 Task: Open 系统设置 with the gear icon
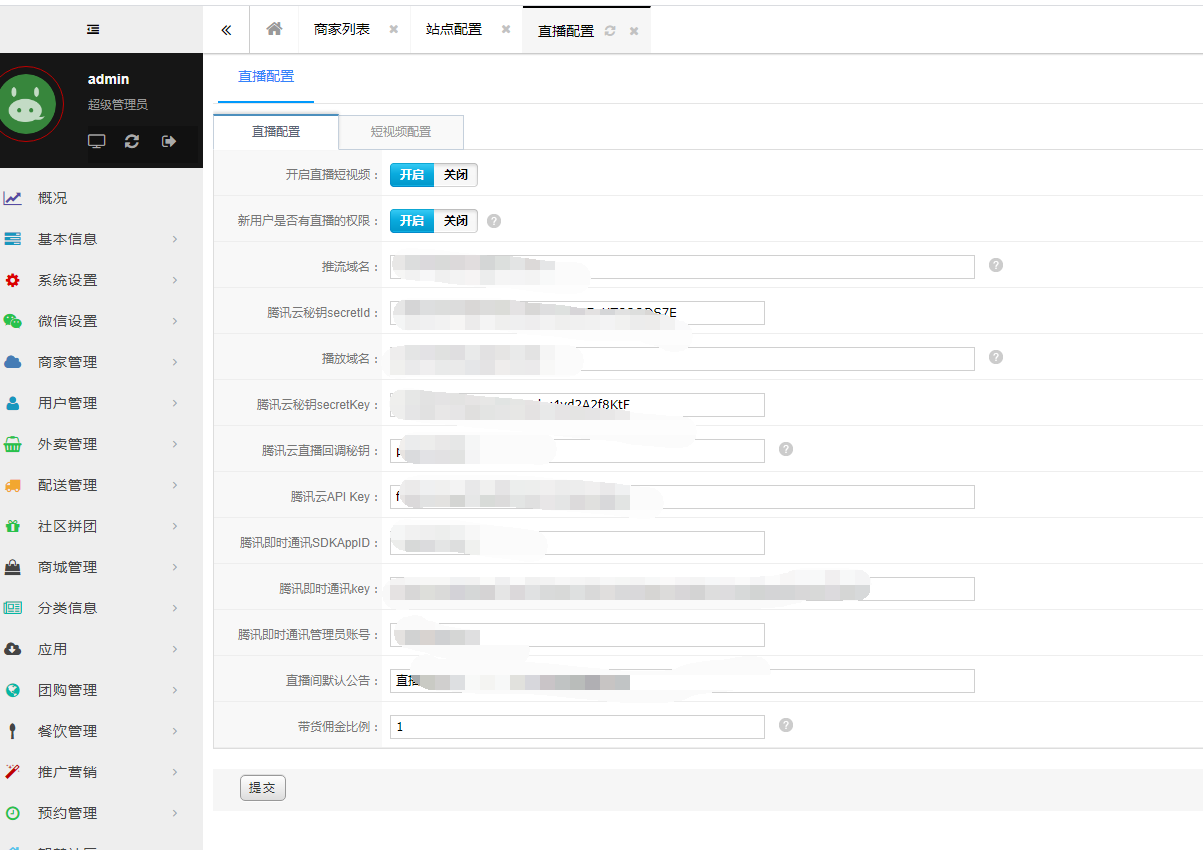pos(50,280)
